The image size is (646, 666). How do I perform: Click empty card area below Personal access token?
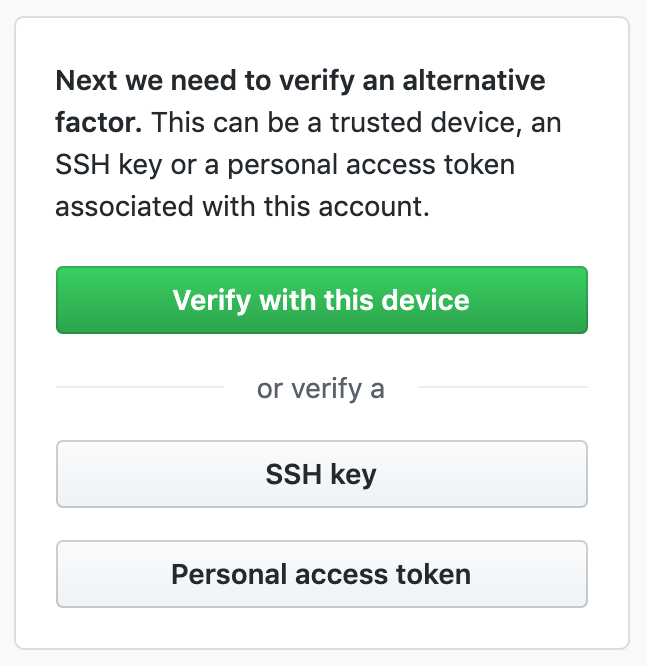pos(321,628)
